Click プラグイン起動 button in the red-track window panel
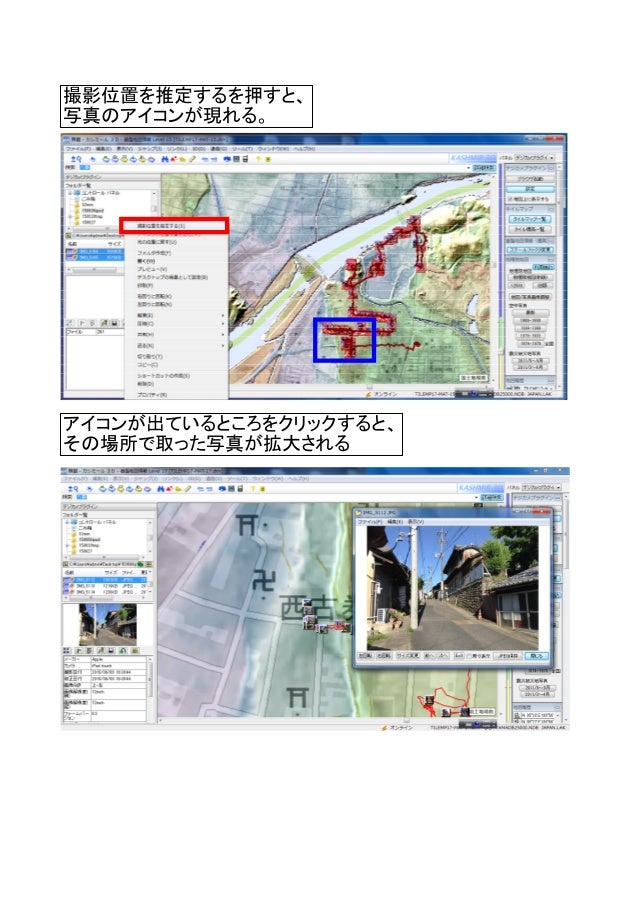This screenshot has height=903, width=638. 530,179
